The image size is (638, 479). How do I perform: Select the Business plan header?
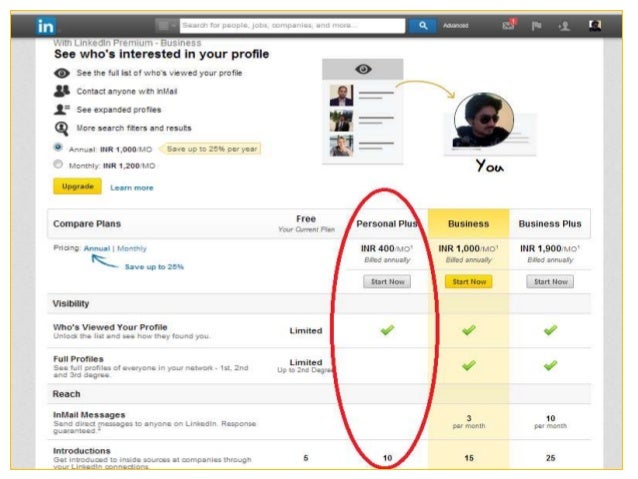[x=468, y=224]
